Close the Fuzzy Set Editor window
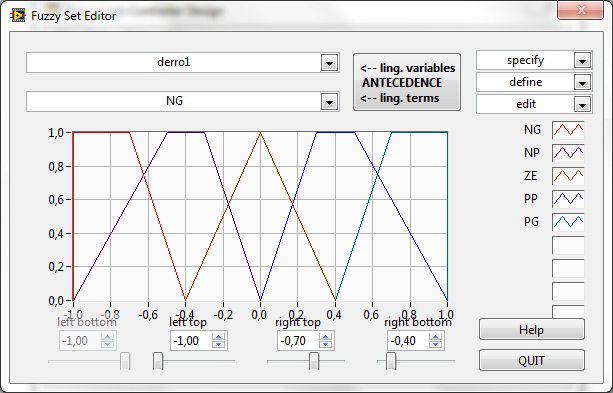 tap(580, 10)
